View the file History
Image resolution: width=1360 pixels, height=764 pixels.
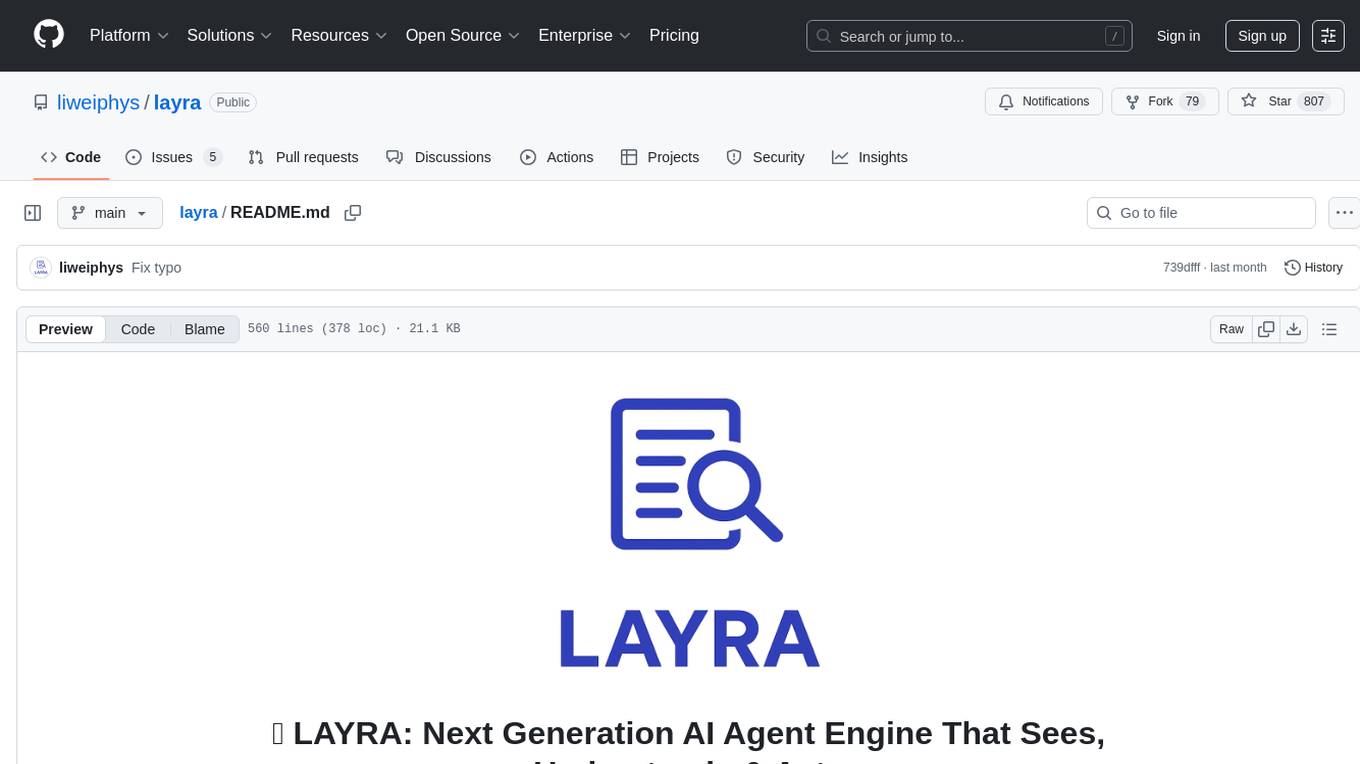1313,267
